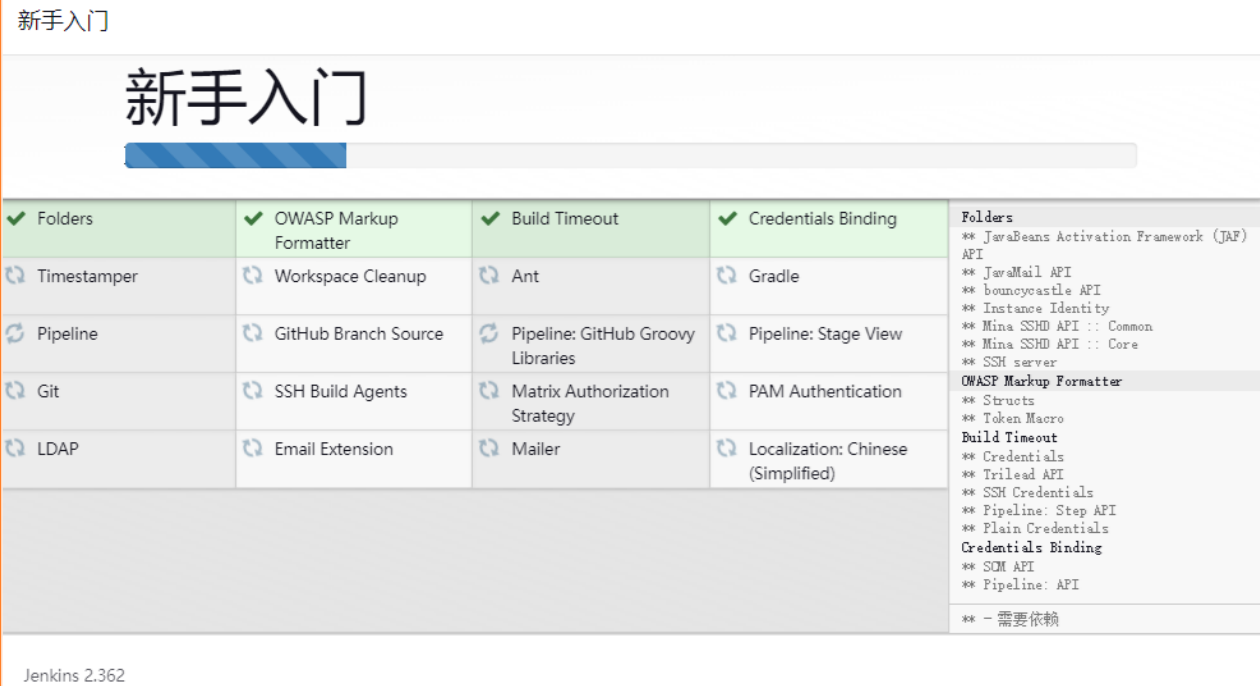Select the PAM Authentication label
Screen dimensions: 1260x686
[825, 391]
